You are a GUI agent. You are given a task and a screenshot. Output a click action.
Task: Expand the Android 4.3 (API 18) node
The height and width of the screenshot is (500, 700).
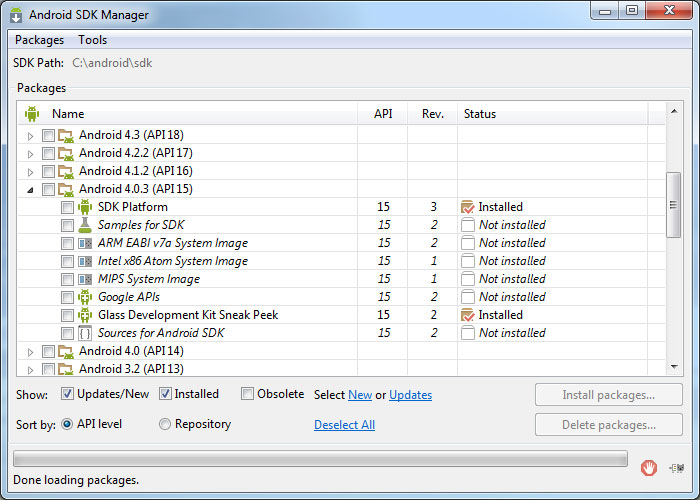[x=30, y=136]
